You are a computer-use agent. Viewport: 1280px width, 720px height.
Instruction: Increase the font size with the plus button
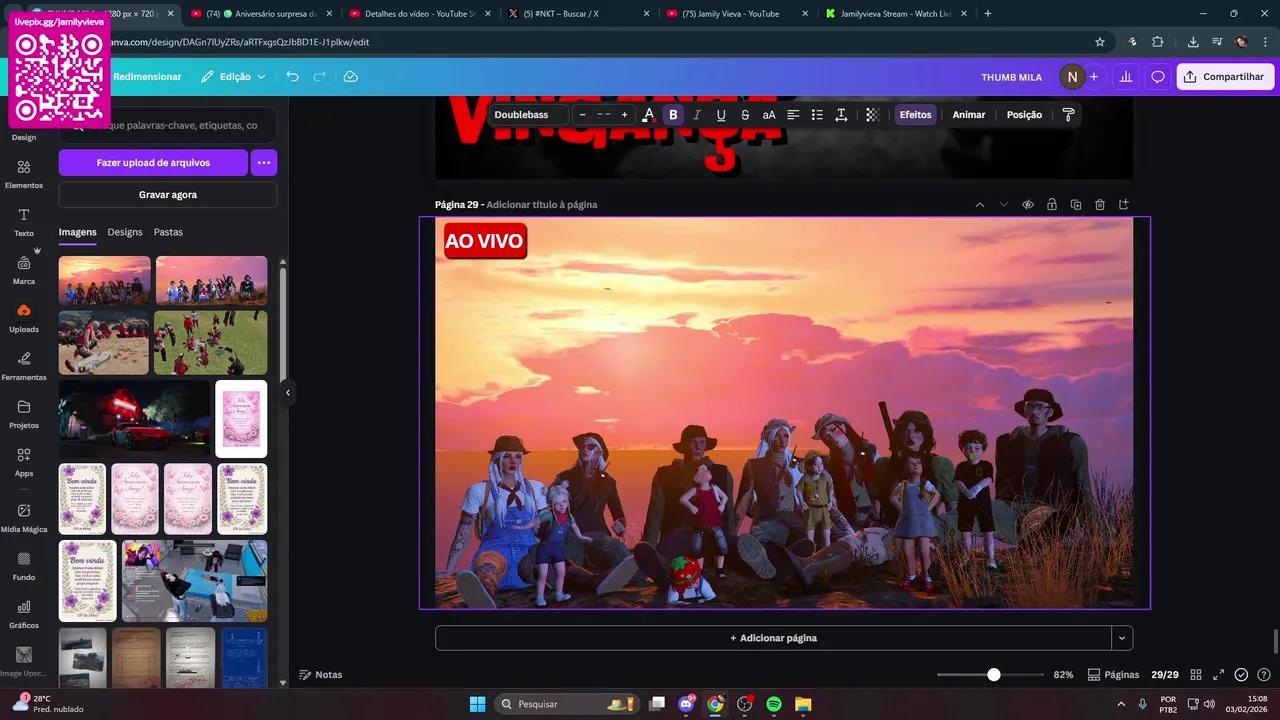(x=625, y=115)
